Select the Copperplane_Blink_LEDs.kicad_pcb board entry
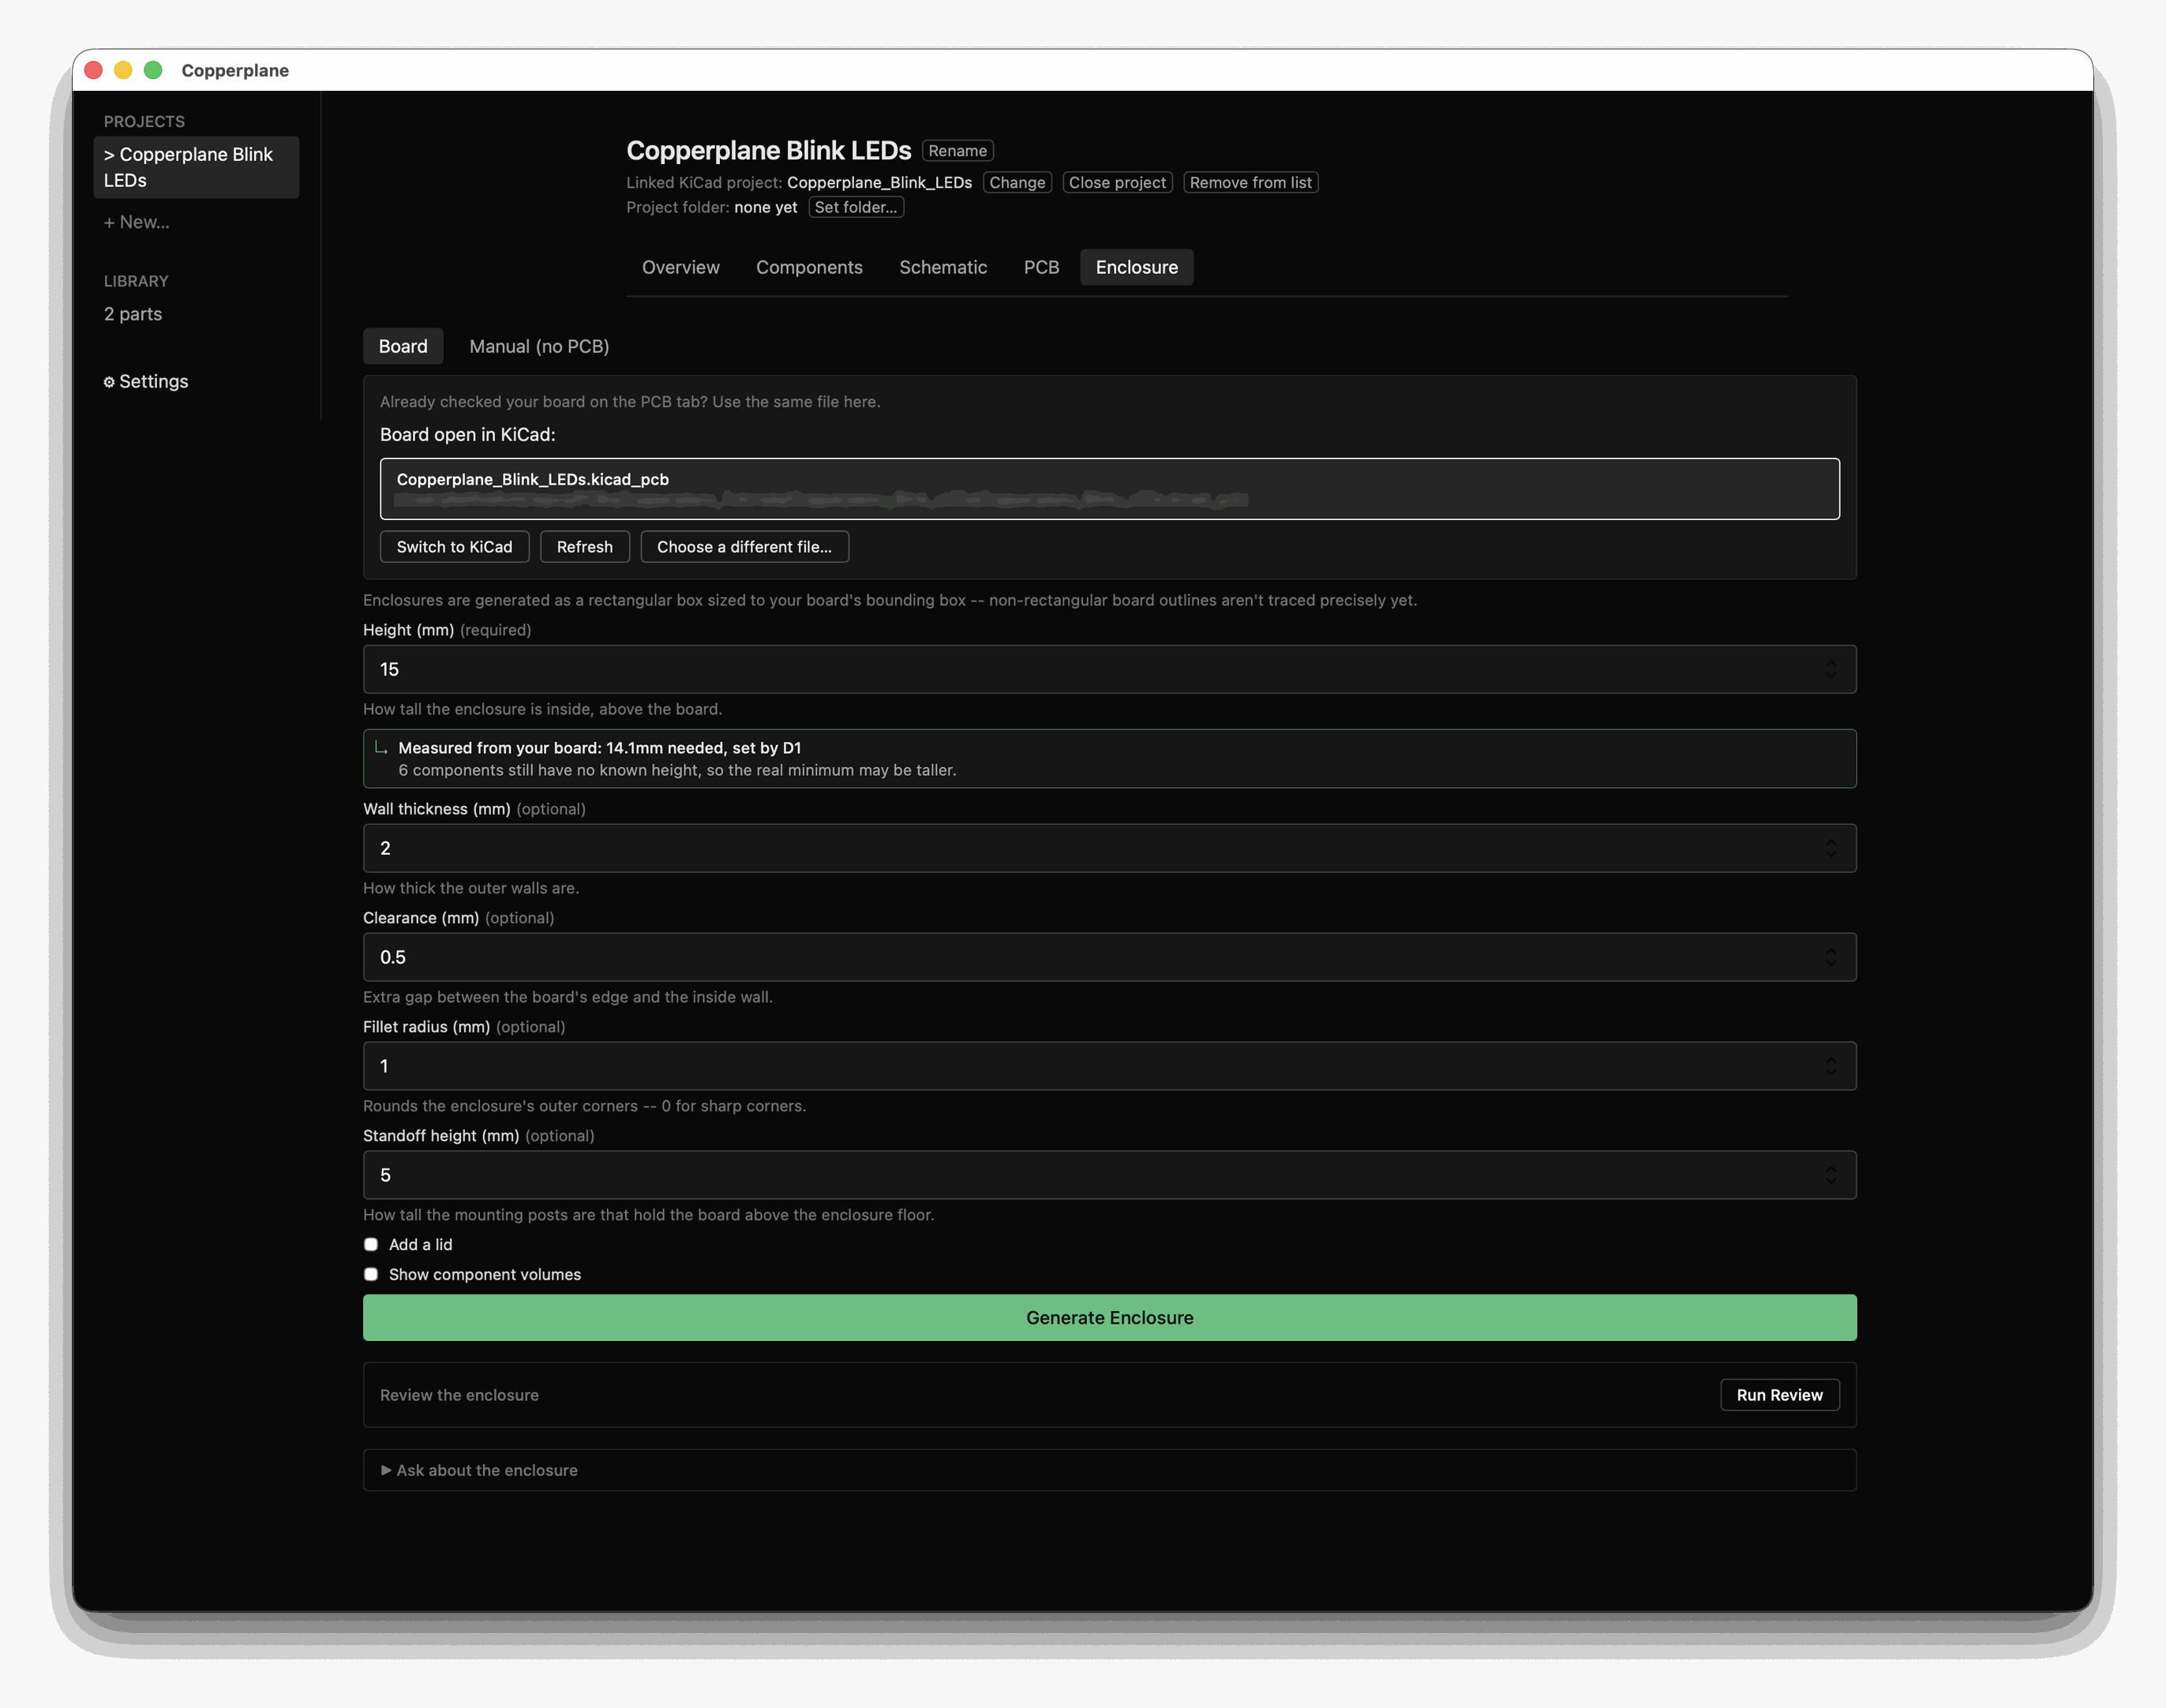Screen dimensions: 2166x1708 [1109, 489]
